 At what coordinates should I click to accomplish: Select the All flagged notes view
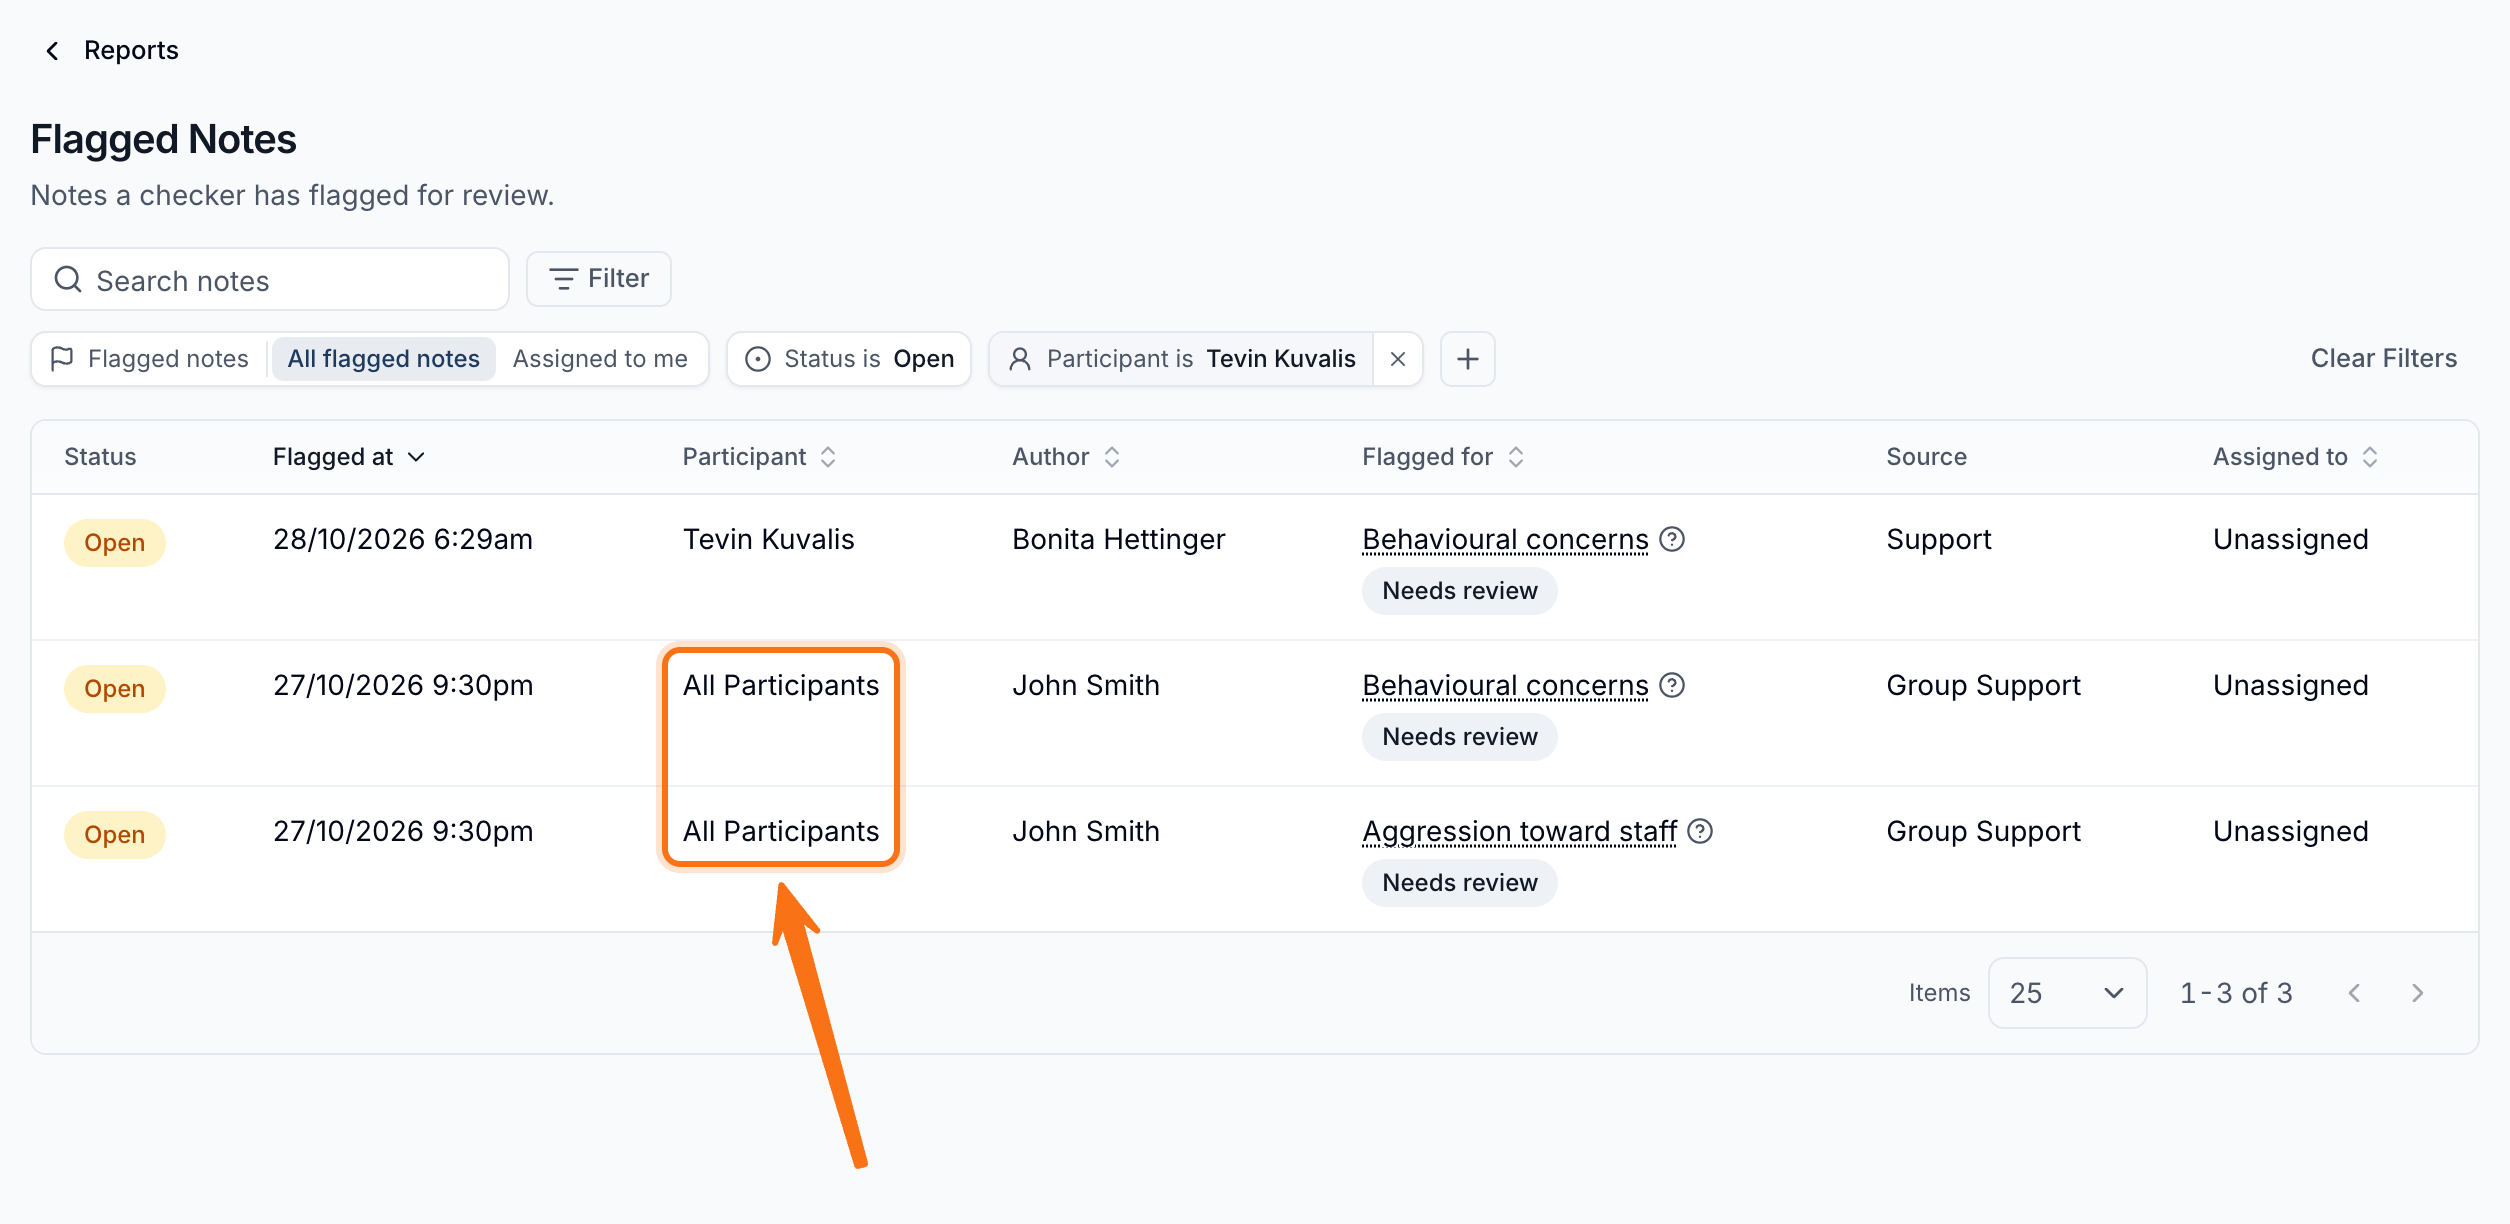pyautogui.click(x=384, y=359)
